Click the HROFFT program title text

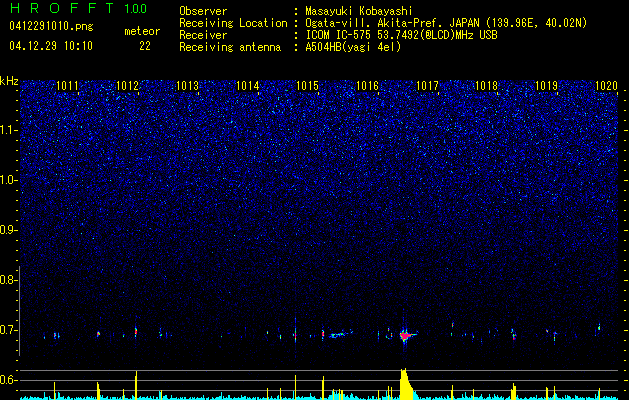coord(62,8)
